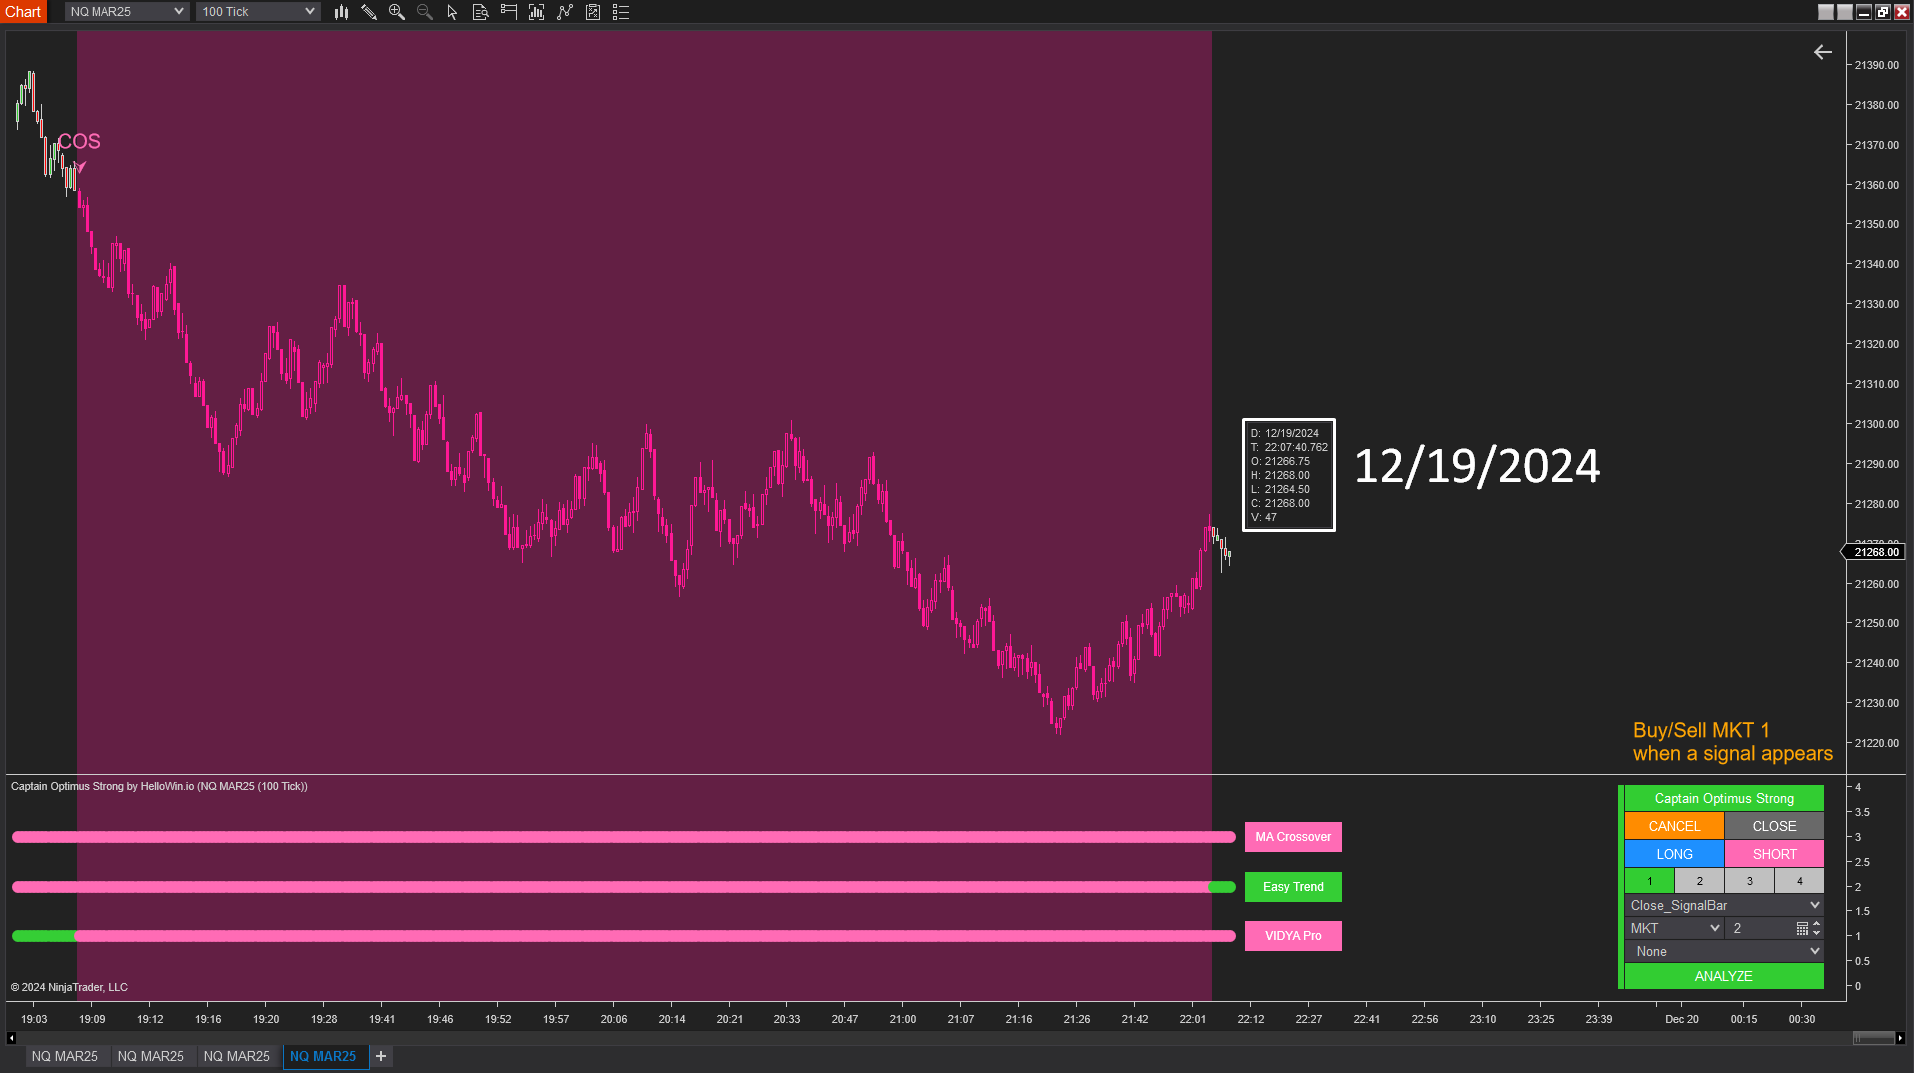Increase the quantity with the up arrow

click(x=1817, y=925)
